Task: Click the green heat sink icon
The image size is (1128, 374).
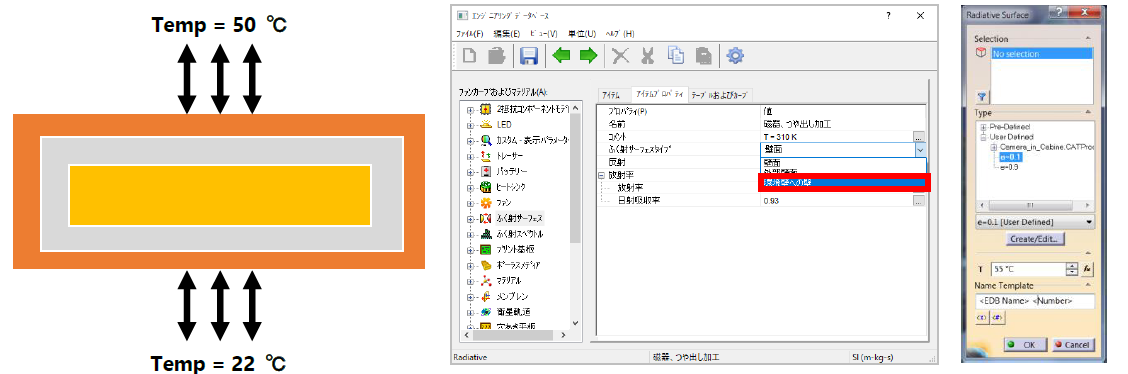Action: [x=486, y=187]
